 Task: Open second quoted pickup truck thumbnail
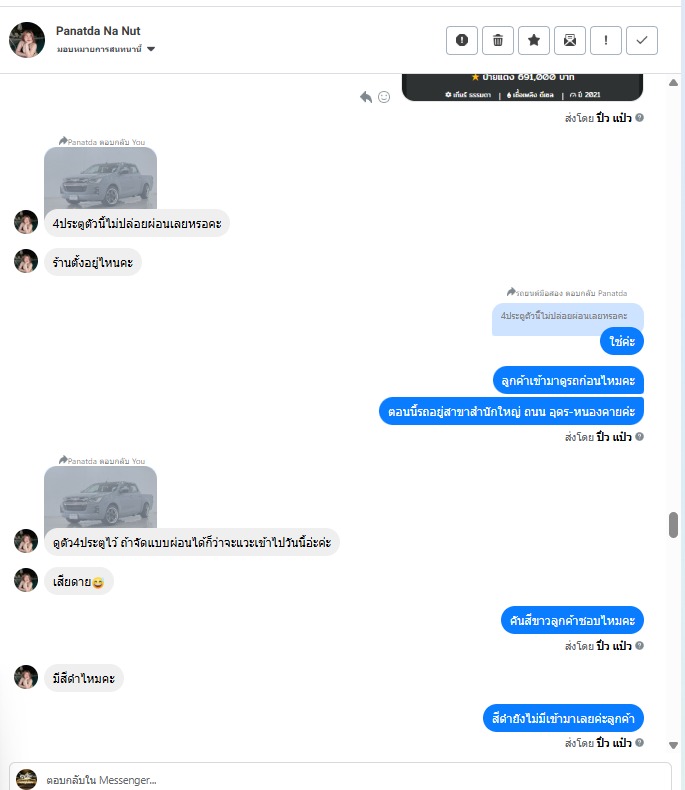101,497
